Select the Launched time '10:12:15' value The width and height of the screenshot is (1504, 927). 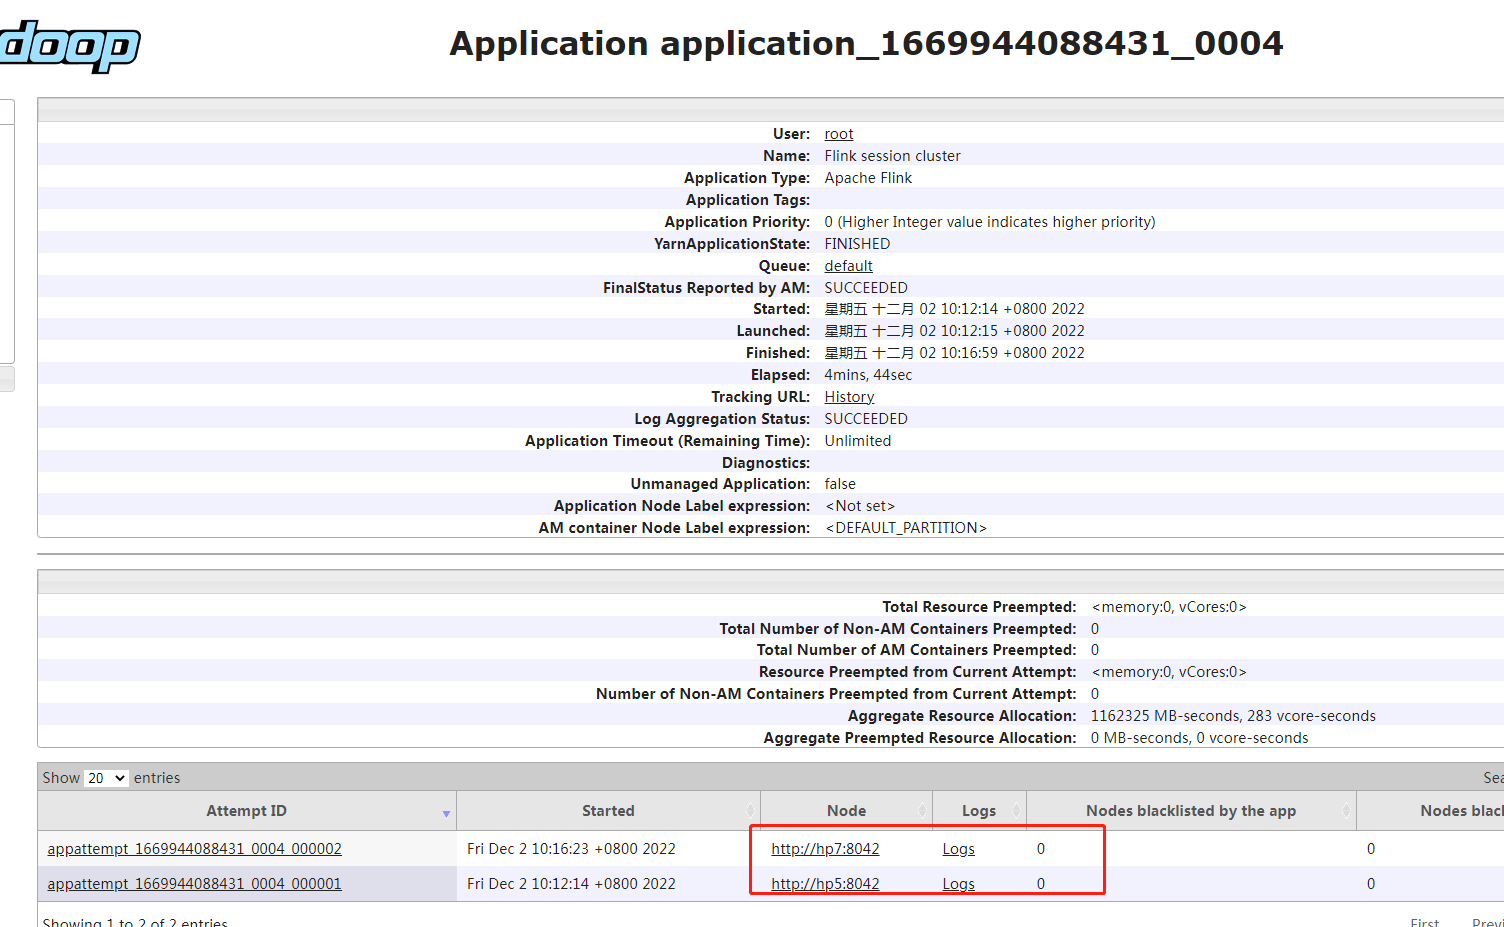pos(969,331)
